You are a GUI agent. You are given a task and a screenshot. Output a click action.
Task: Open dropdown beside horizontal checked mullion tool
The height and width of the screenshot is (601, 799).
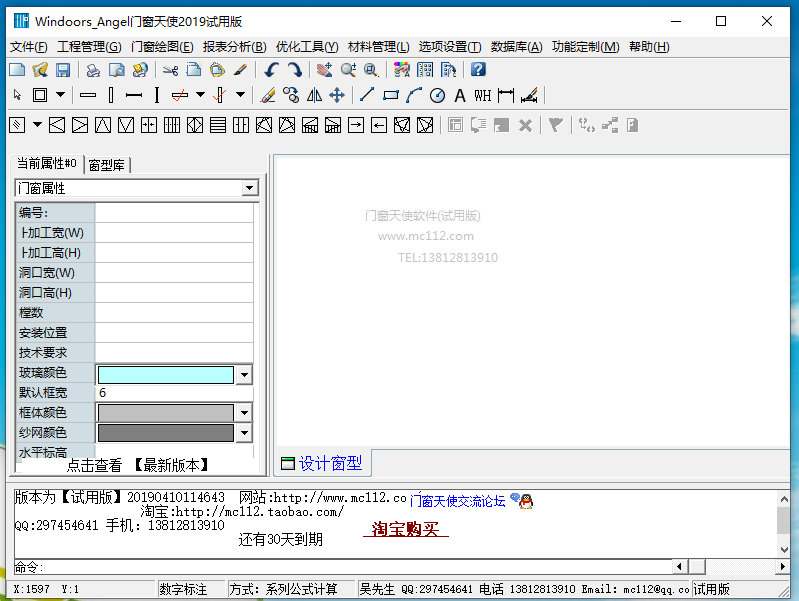pos(201,95)
